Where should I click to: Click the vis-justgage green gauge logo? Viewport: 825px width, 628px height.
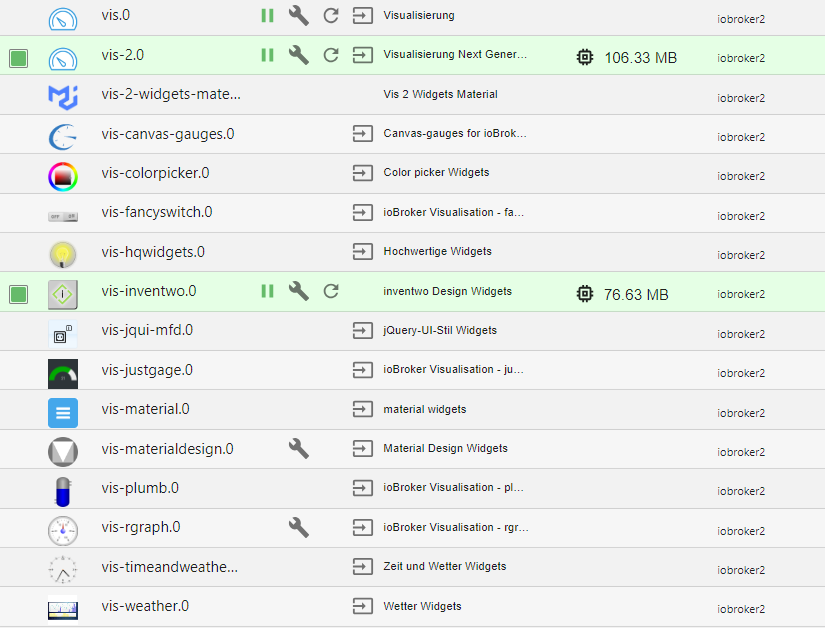tap(63, 374)
